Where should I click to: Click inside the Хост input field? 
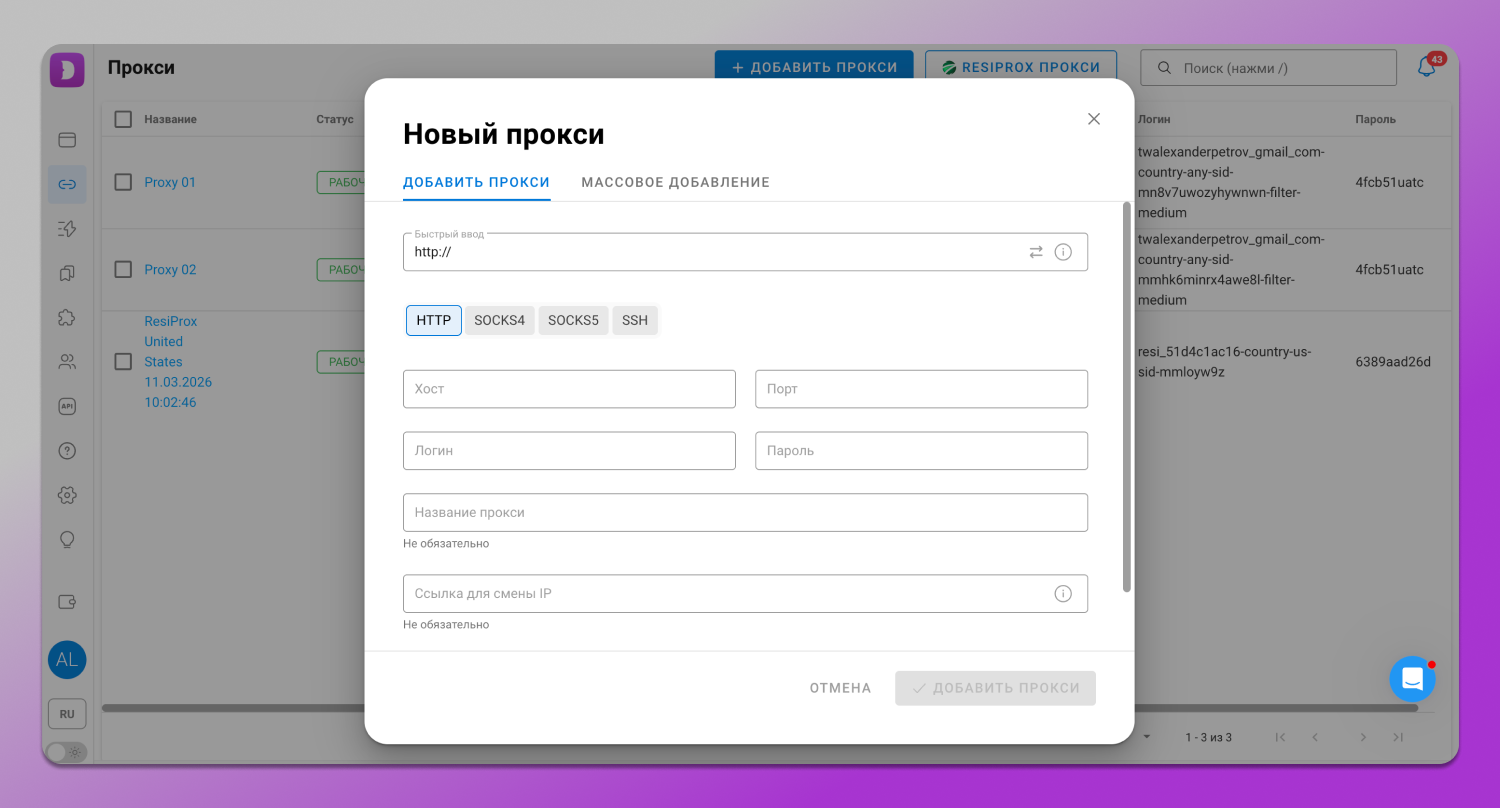coord(569,389)
